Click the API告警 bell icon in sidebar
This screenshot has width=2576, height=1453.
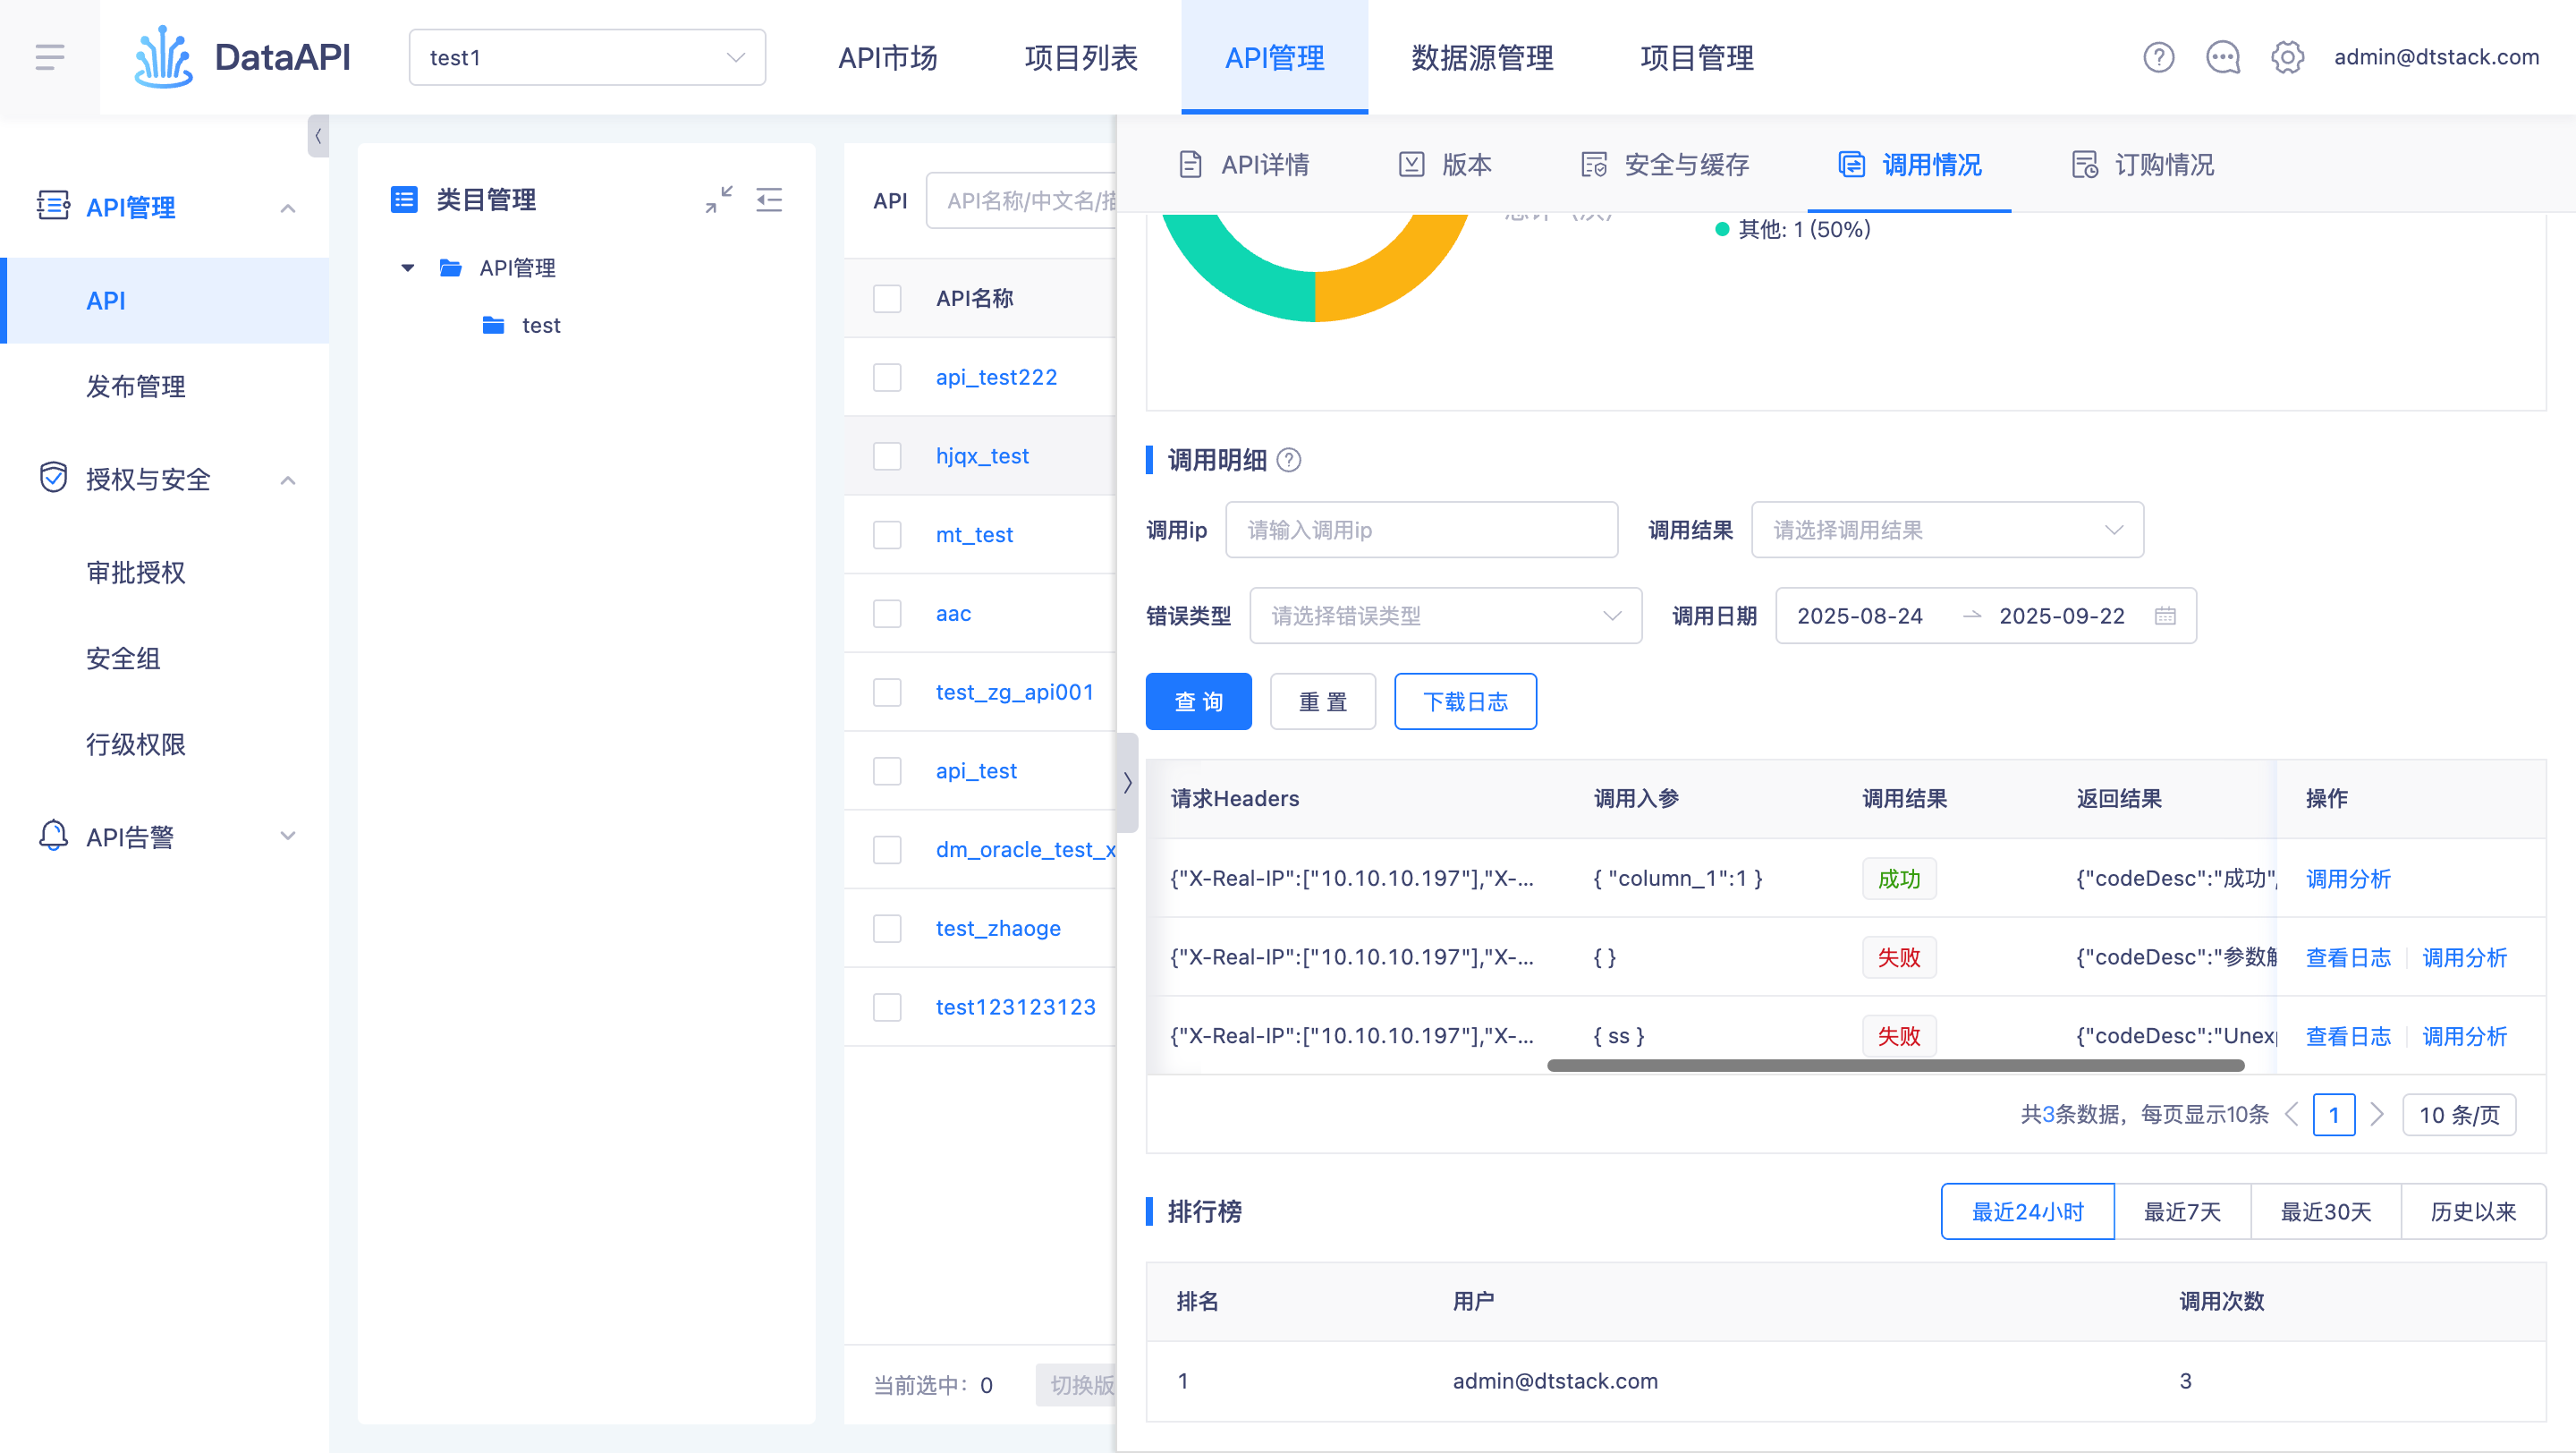[x=53, y=836]
